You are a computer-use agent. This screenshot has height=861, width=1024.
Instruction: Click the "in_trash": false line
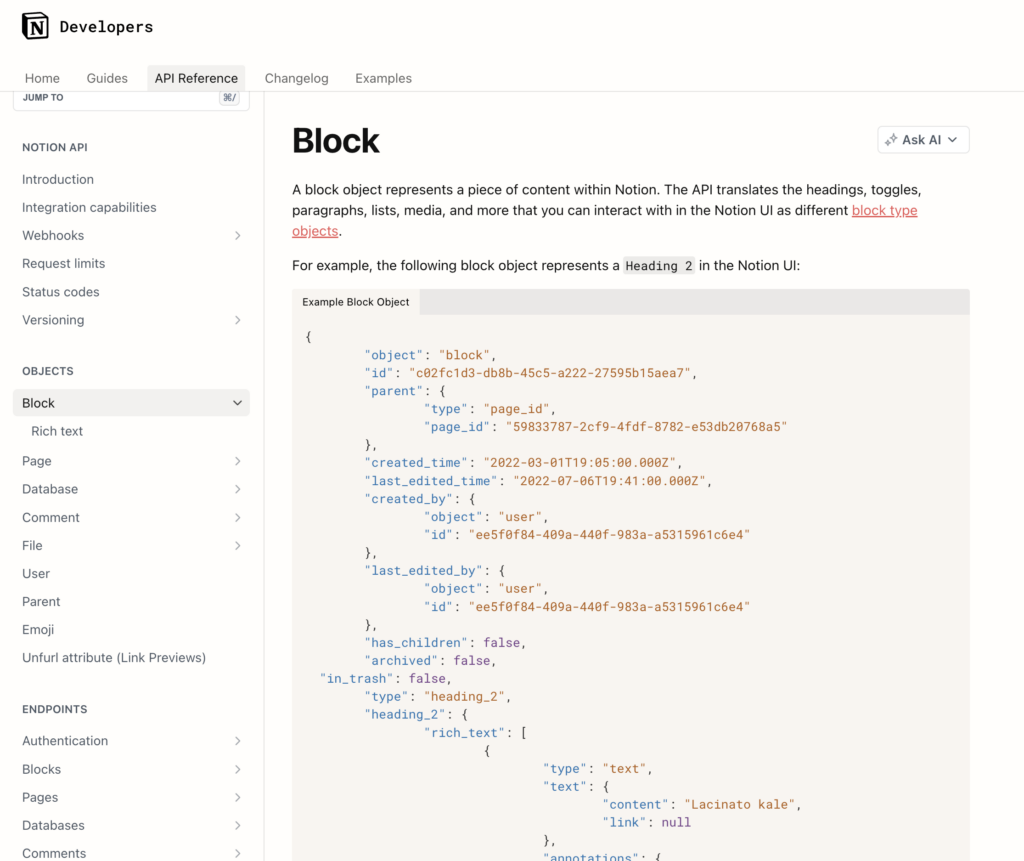(385, 679)
